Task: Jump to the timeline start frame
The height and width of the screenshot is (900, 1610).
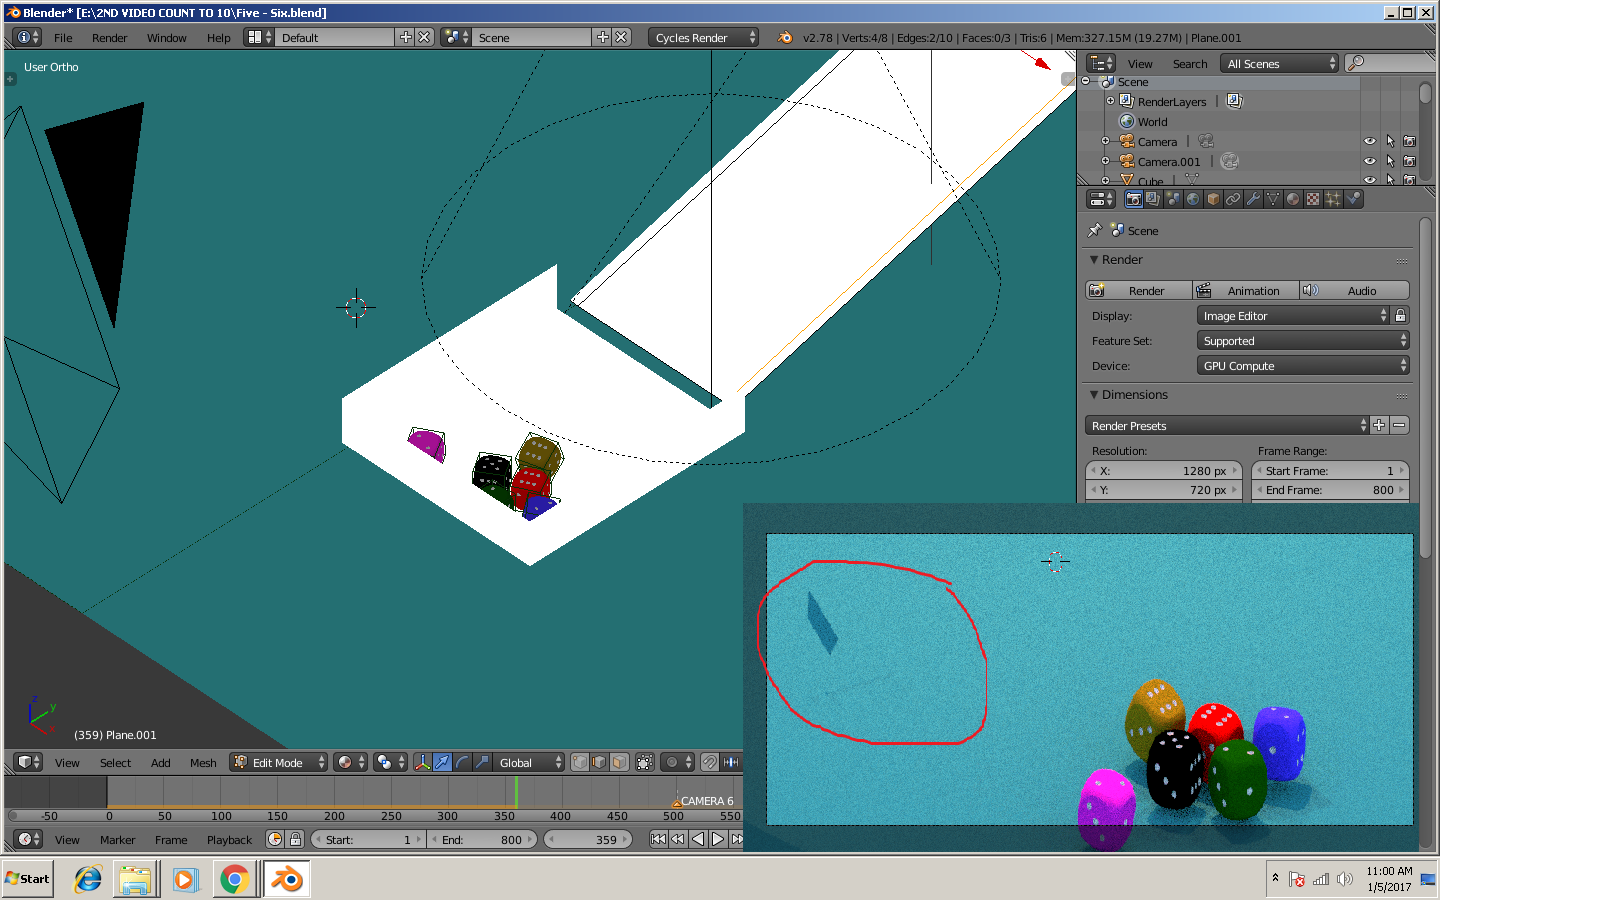Action: point(658,839)
